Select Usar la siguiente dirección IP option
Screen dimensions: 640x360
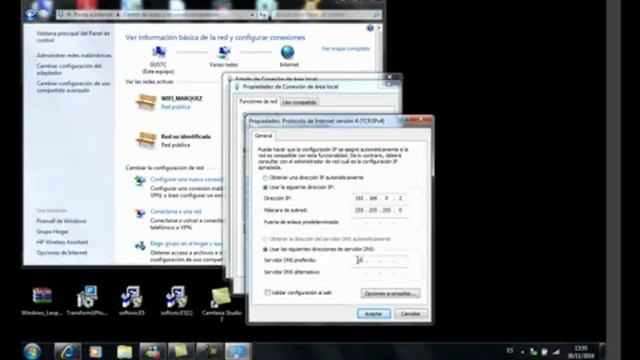point(265,187)
